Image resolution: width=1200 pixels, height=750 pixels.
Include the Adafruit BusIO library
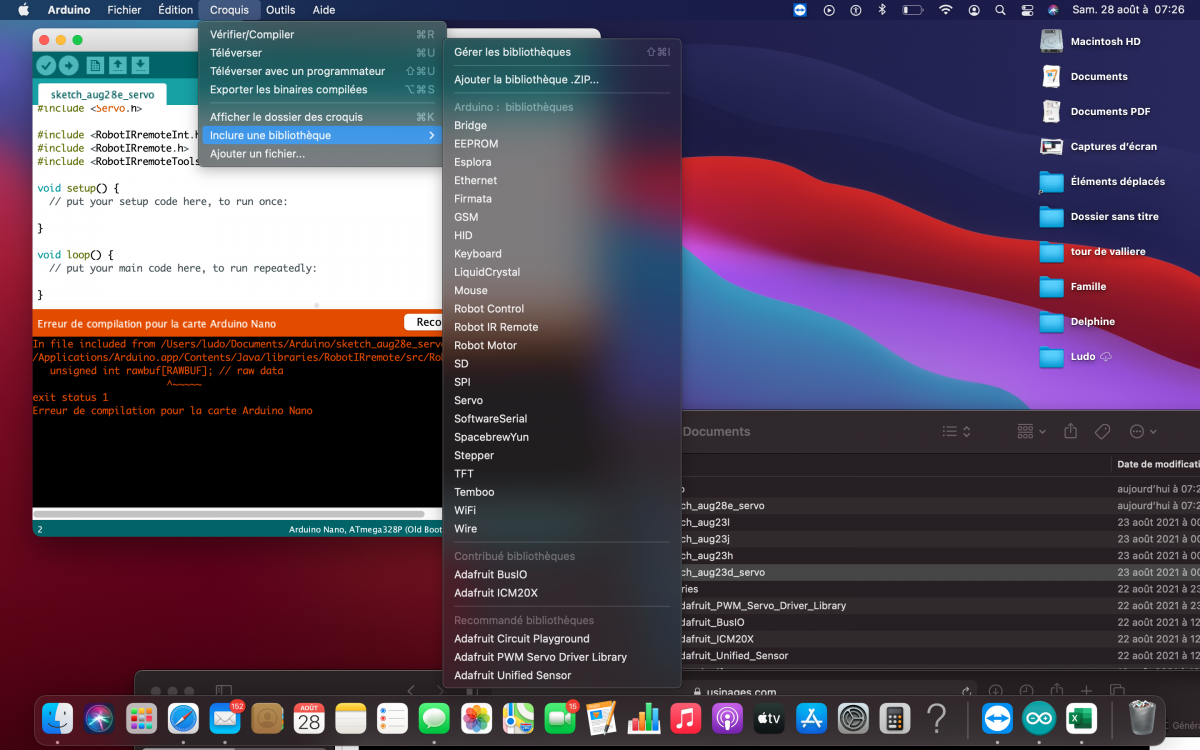tap(562, 575)
